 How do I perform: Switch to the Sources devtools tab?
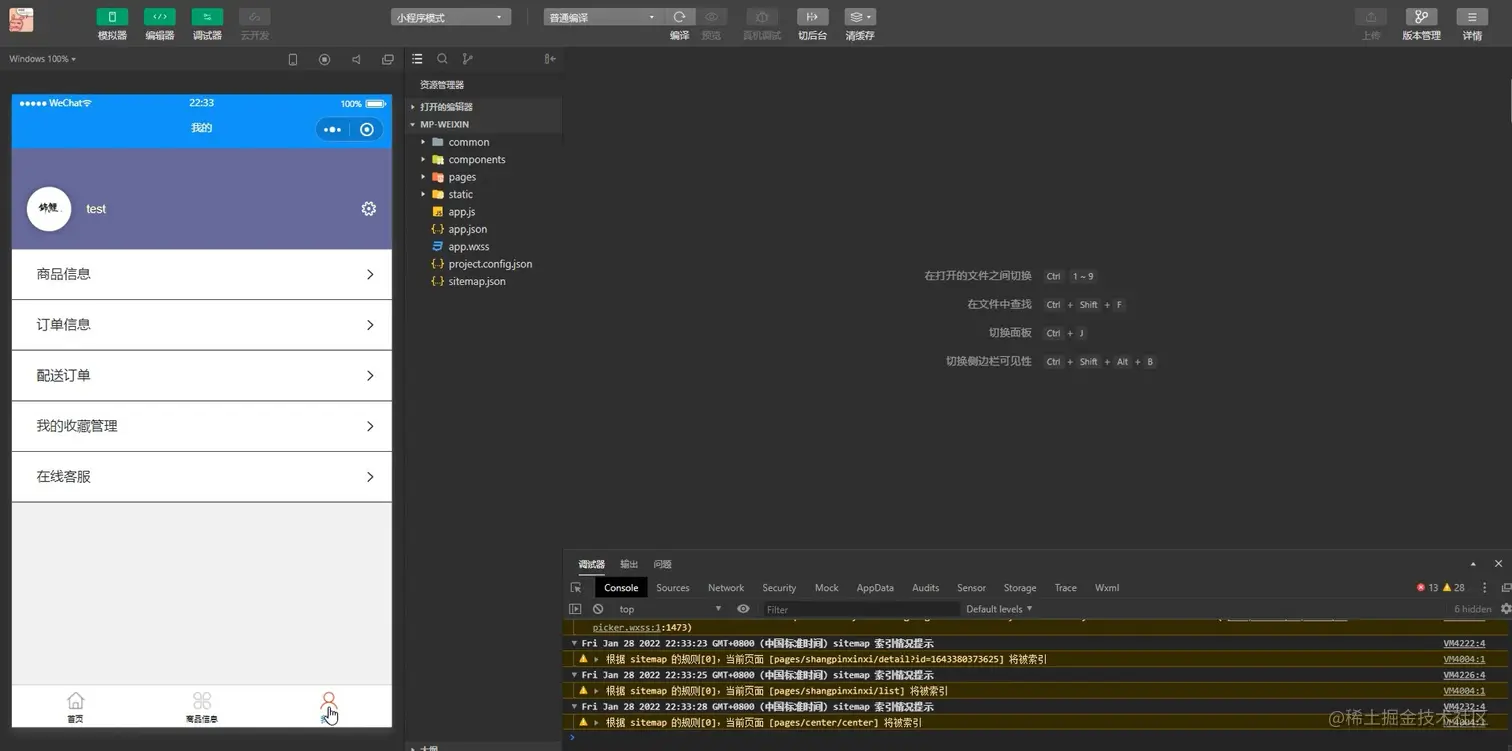[673, 588]
